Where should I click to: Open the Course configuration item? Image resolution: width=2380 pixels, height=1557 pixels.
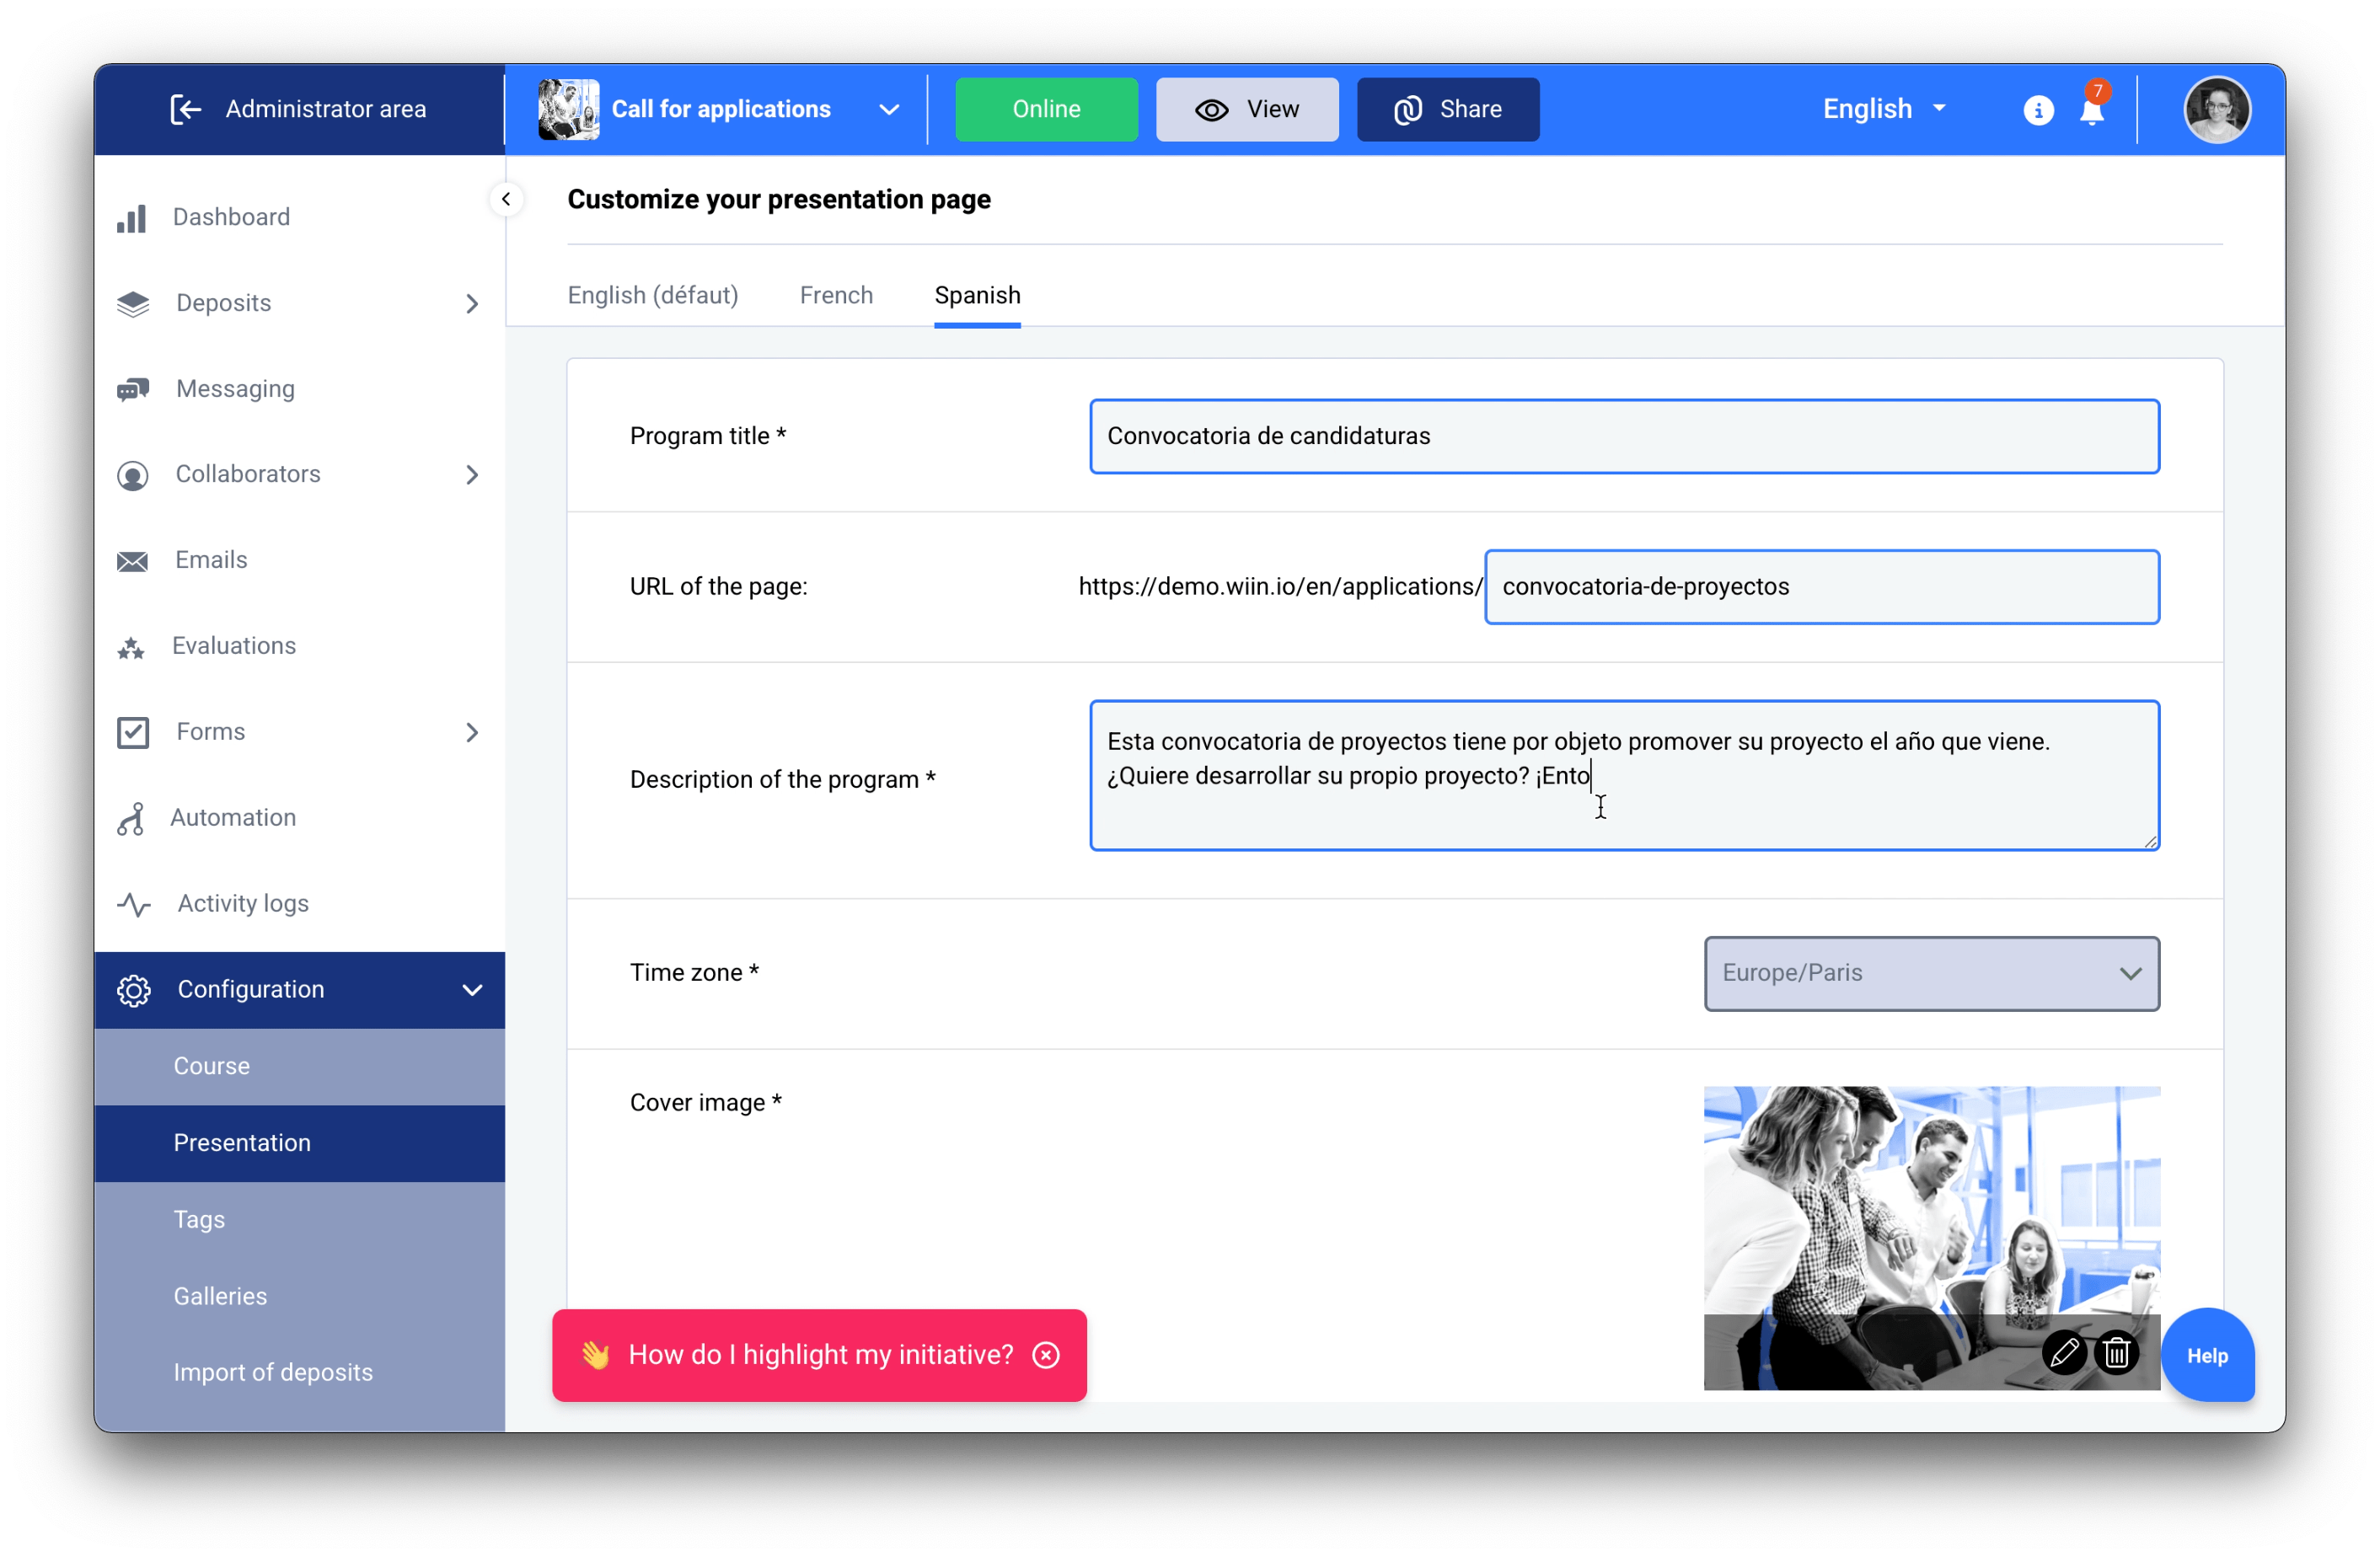(299, 1066)
